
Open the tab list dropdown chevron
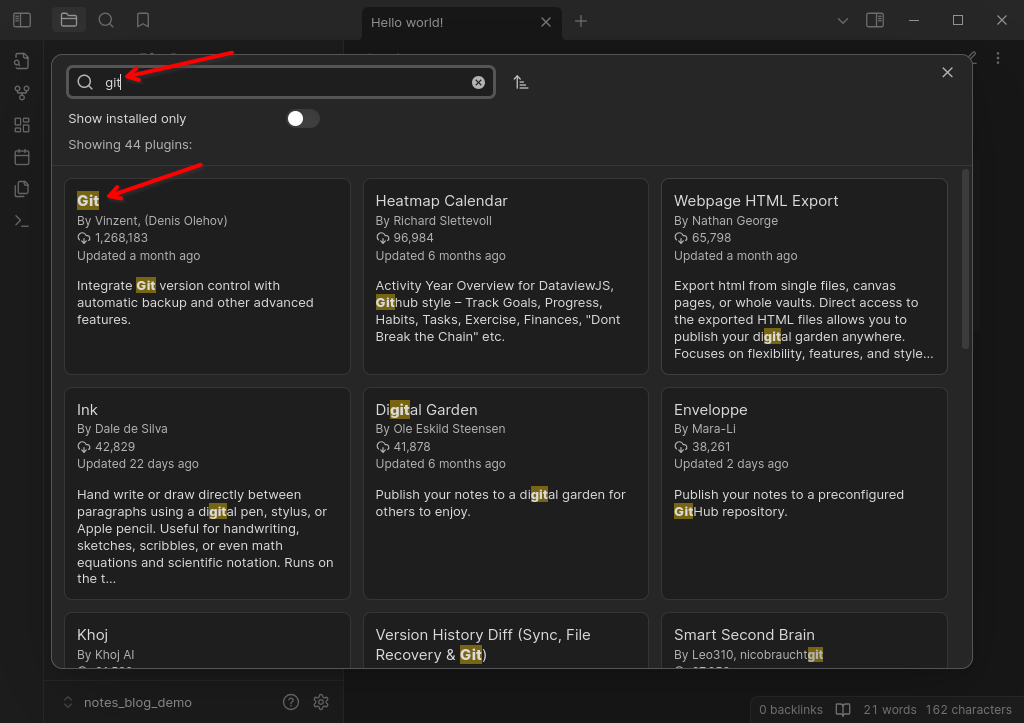click(x=842, y=21)
